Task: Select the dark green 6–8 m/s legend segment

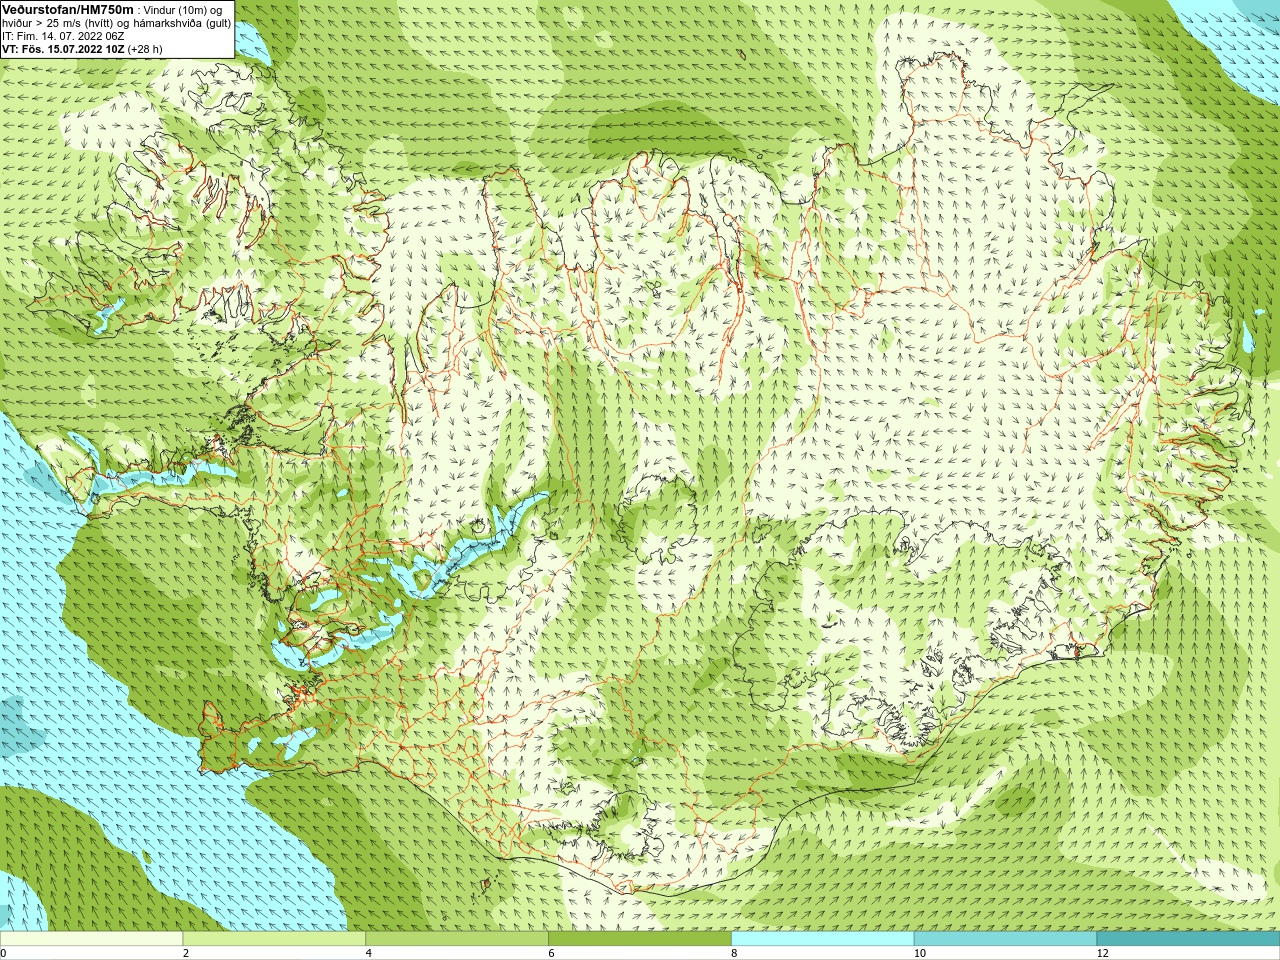Action: (640, 939)
